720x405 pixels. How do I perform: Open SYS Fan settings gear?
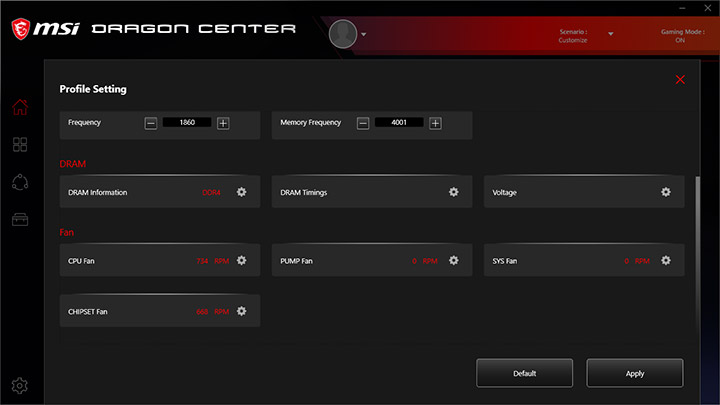click(x=666, y=260)
